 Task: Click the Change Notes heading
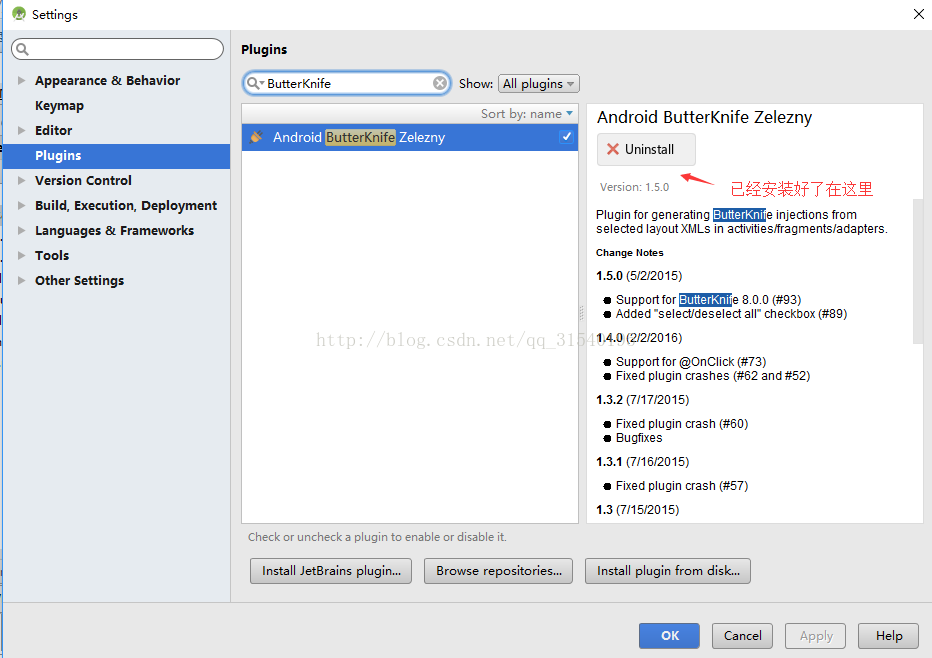point(629,253)
